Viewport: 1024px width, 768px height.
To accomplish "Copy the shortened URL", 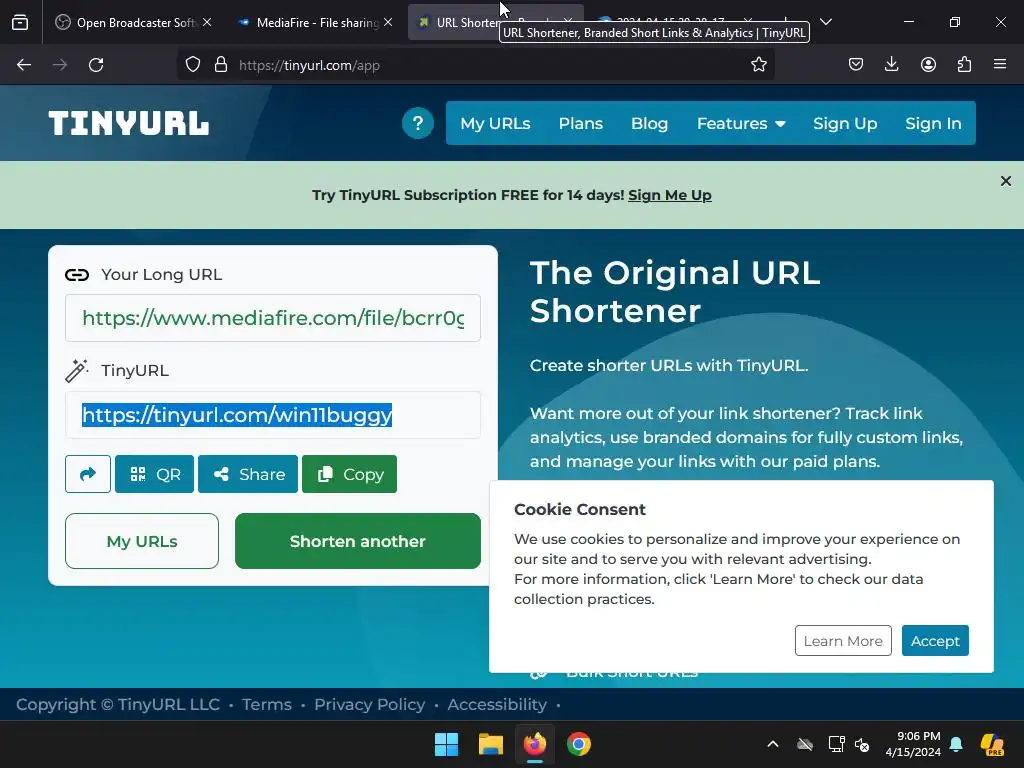I will [x=349, y=474].
